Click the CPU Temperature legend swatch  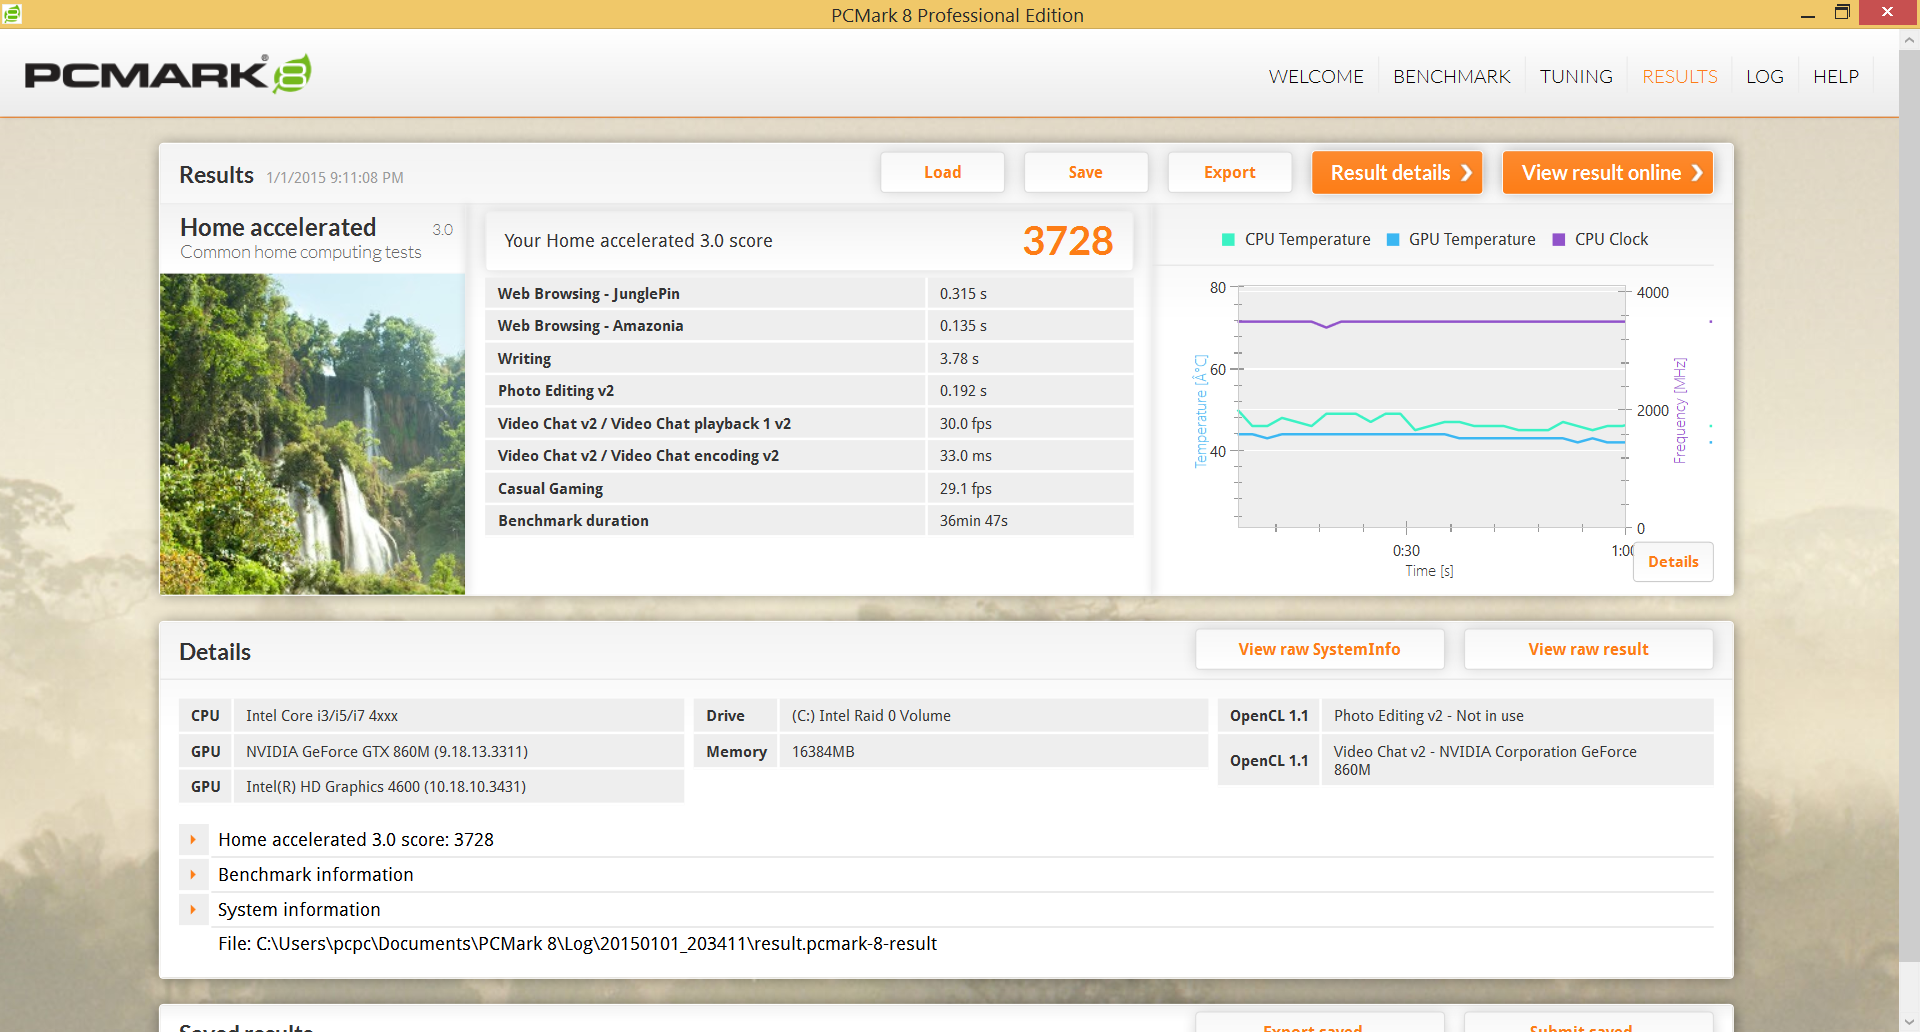click(x=1228, y=240)
